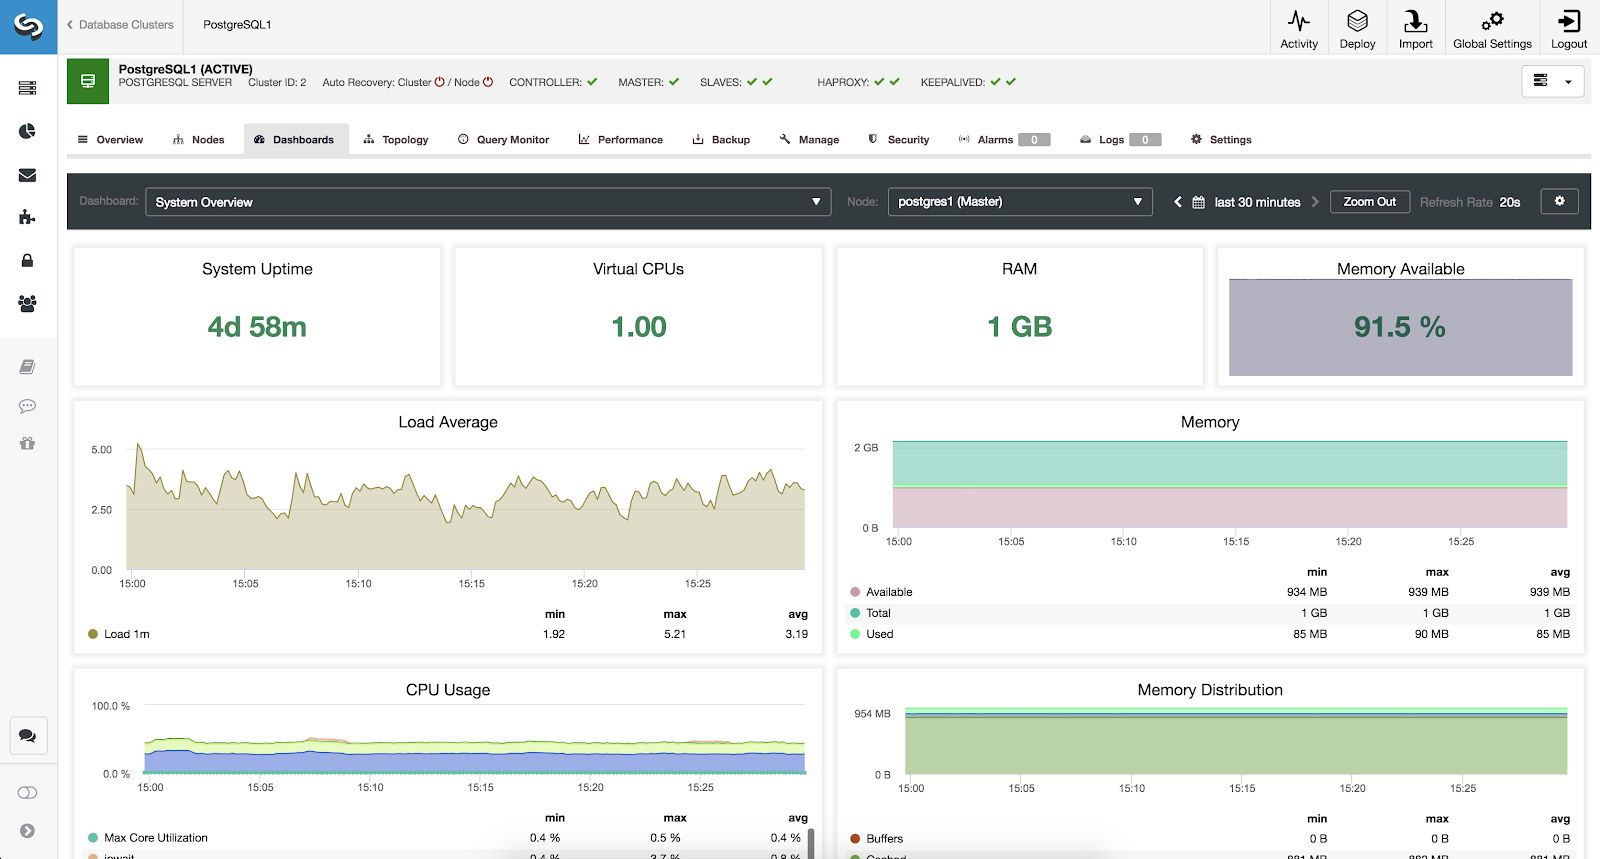1600x859 pixels.
Task: Open the pie chart reports sidebar icon
Action: click(27, 131)
